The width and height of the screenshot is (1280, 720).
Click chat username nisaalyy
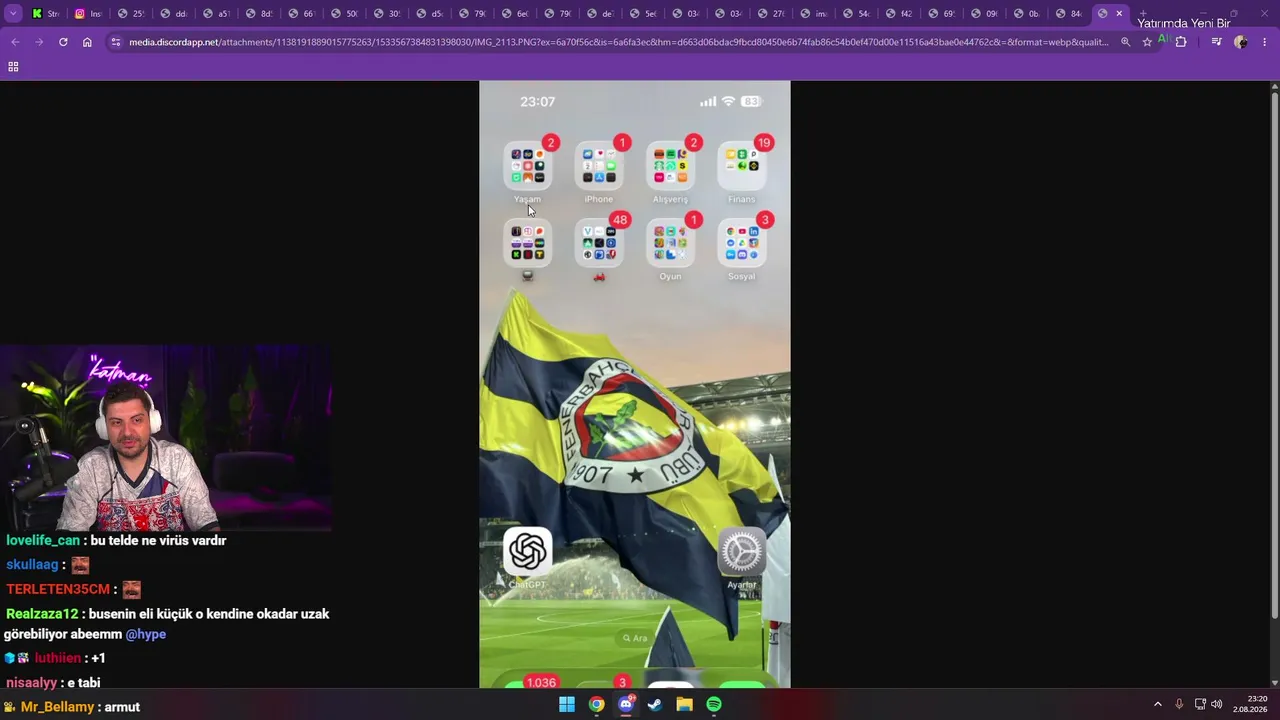pos(31,683)
